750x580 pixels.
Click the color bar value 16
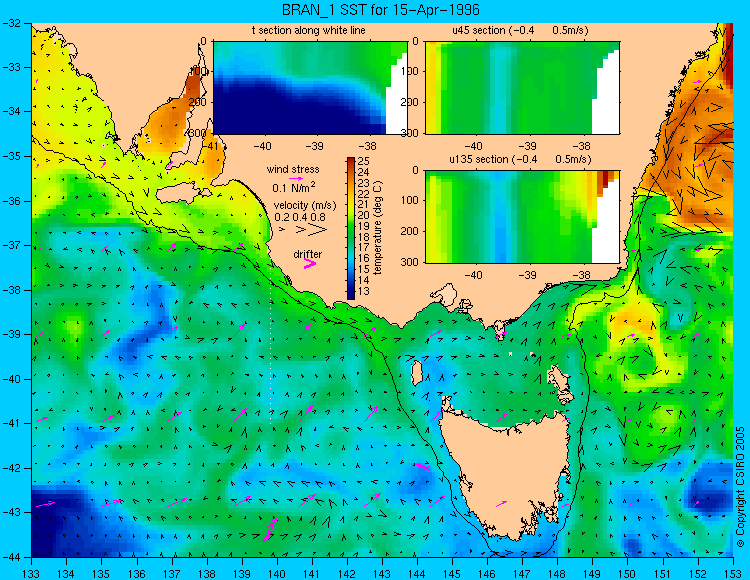click(x=364, y=259)
